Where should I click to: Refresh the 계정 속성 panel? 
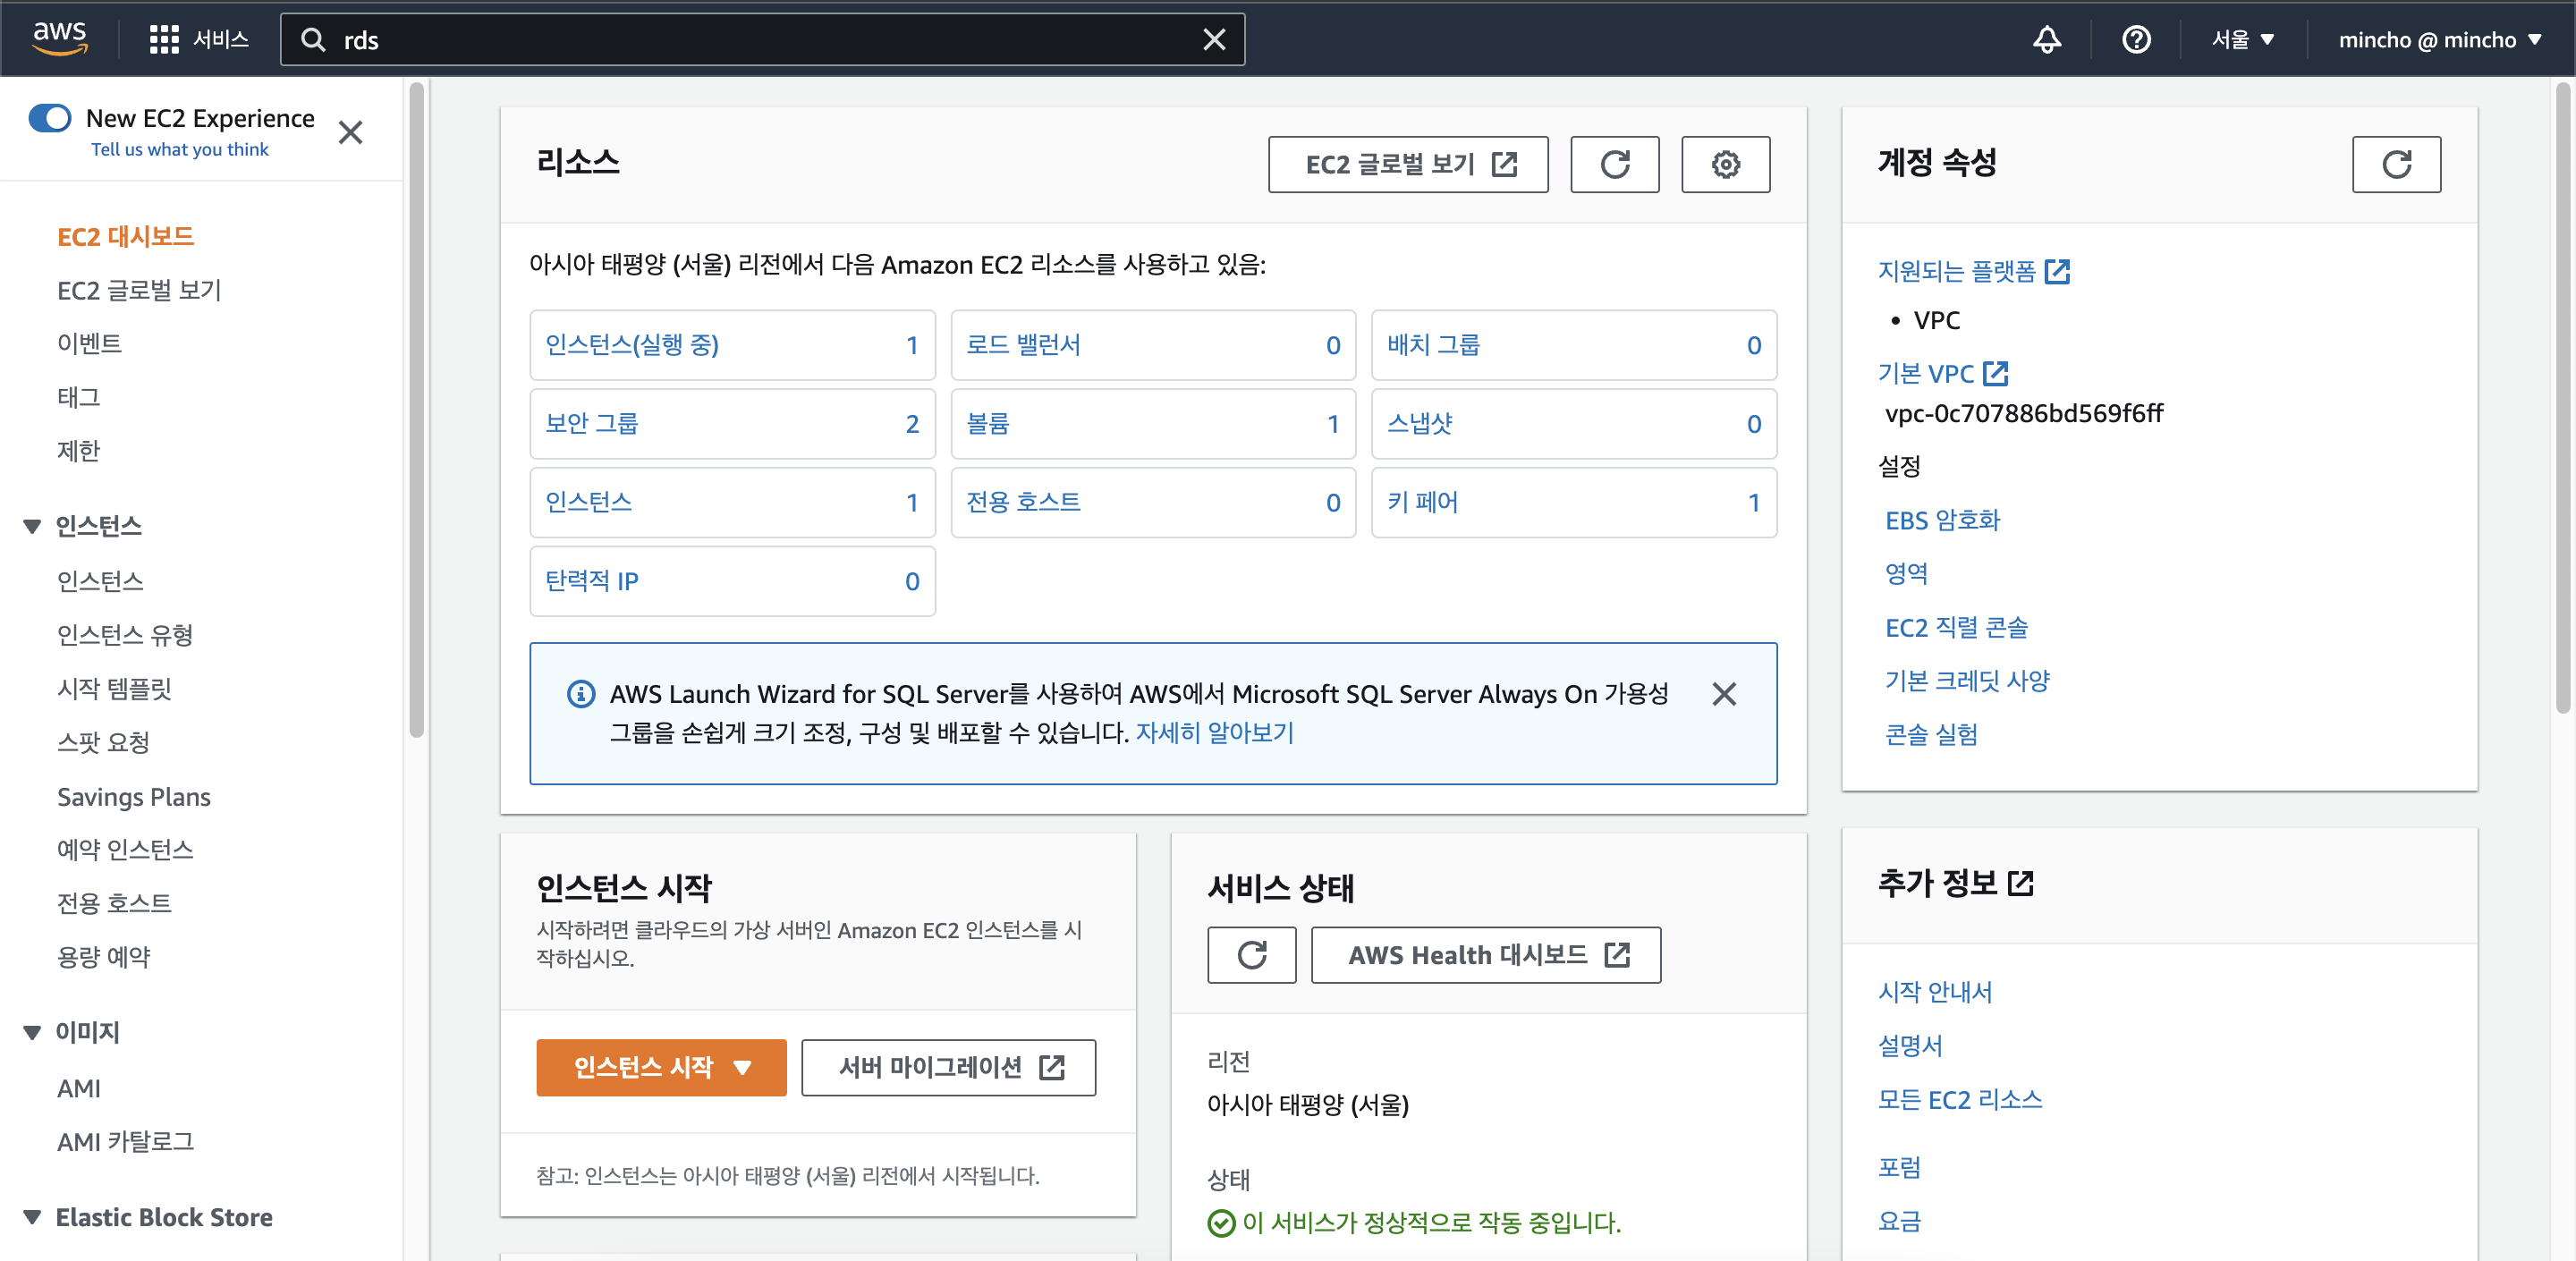pos(2396,164)
